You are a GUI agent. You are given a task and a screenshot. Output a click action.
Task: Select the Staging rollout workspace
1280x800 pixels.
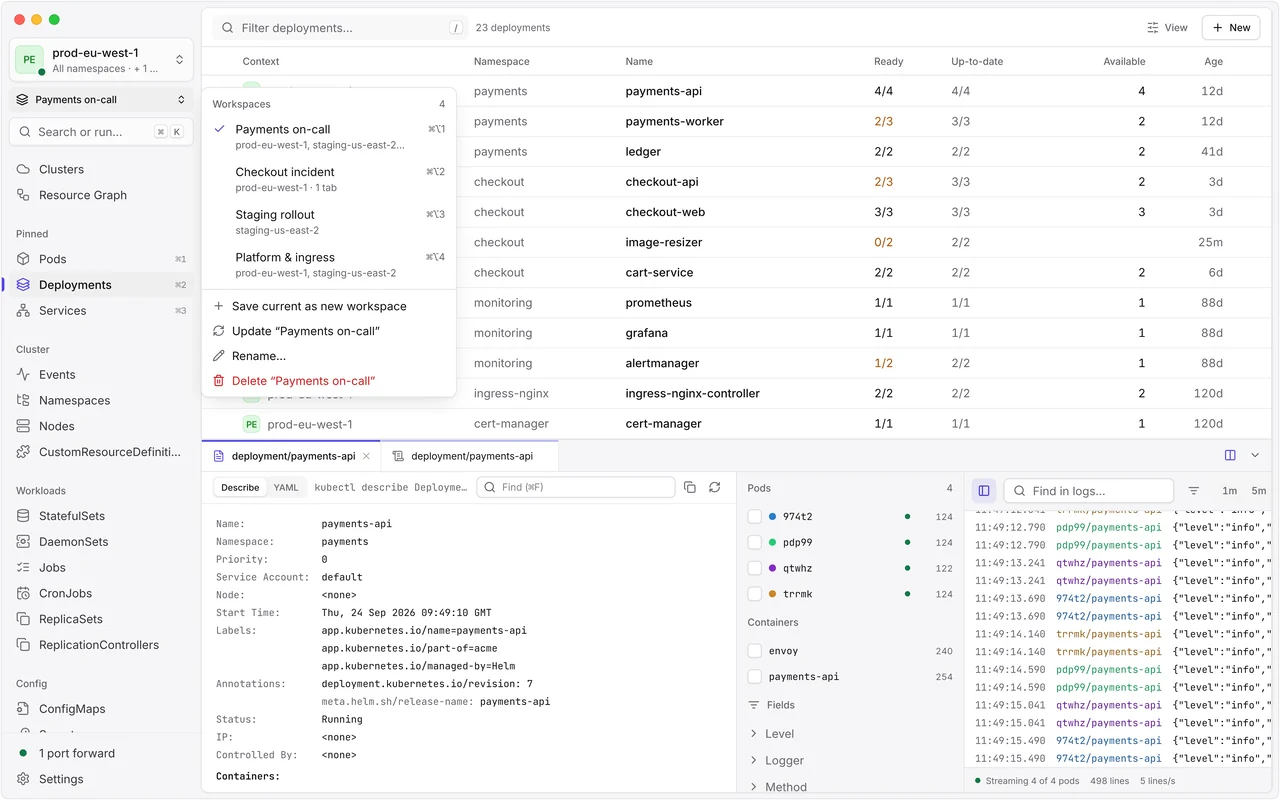329,222
